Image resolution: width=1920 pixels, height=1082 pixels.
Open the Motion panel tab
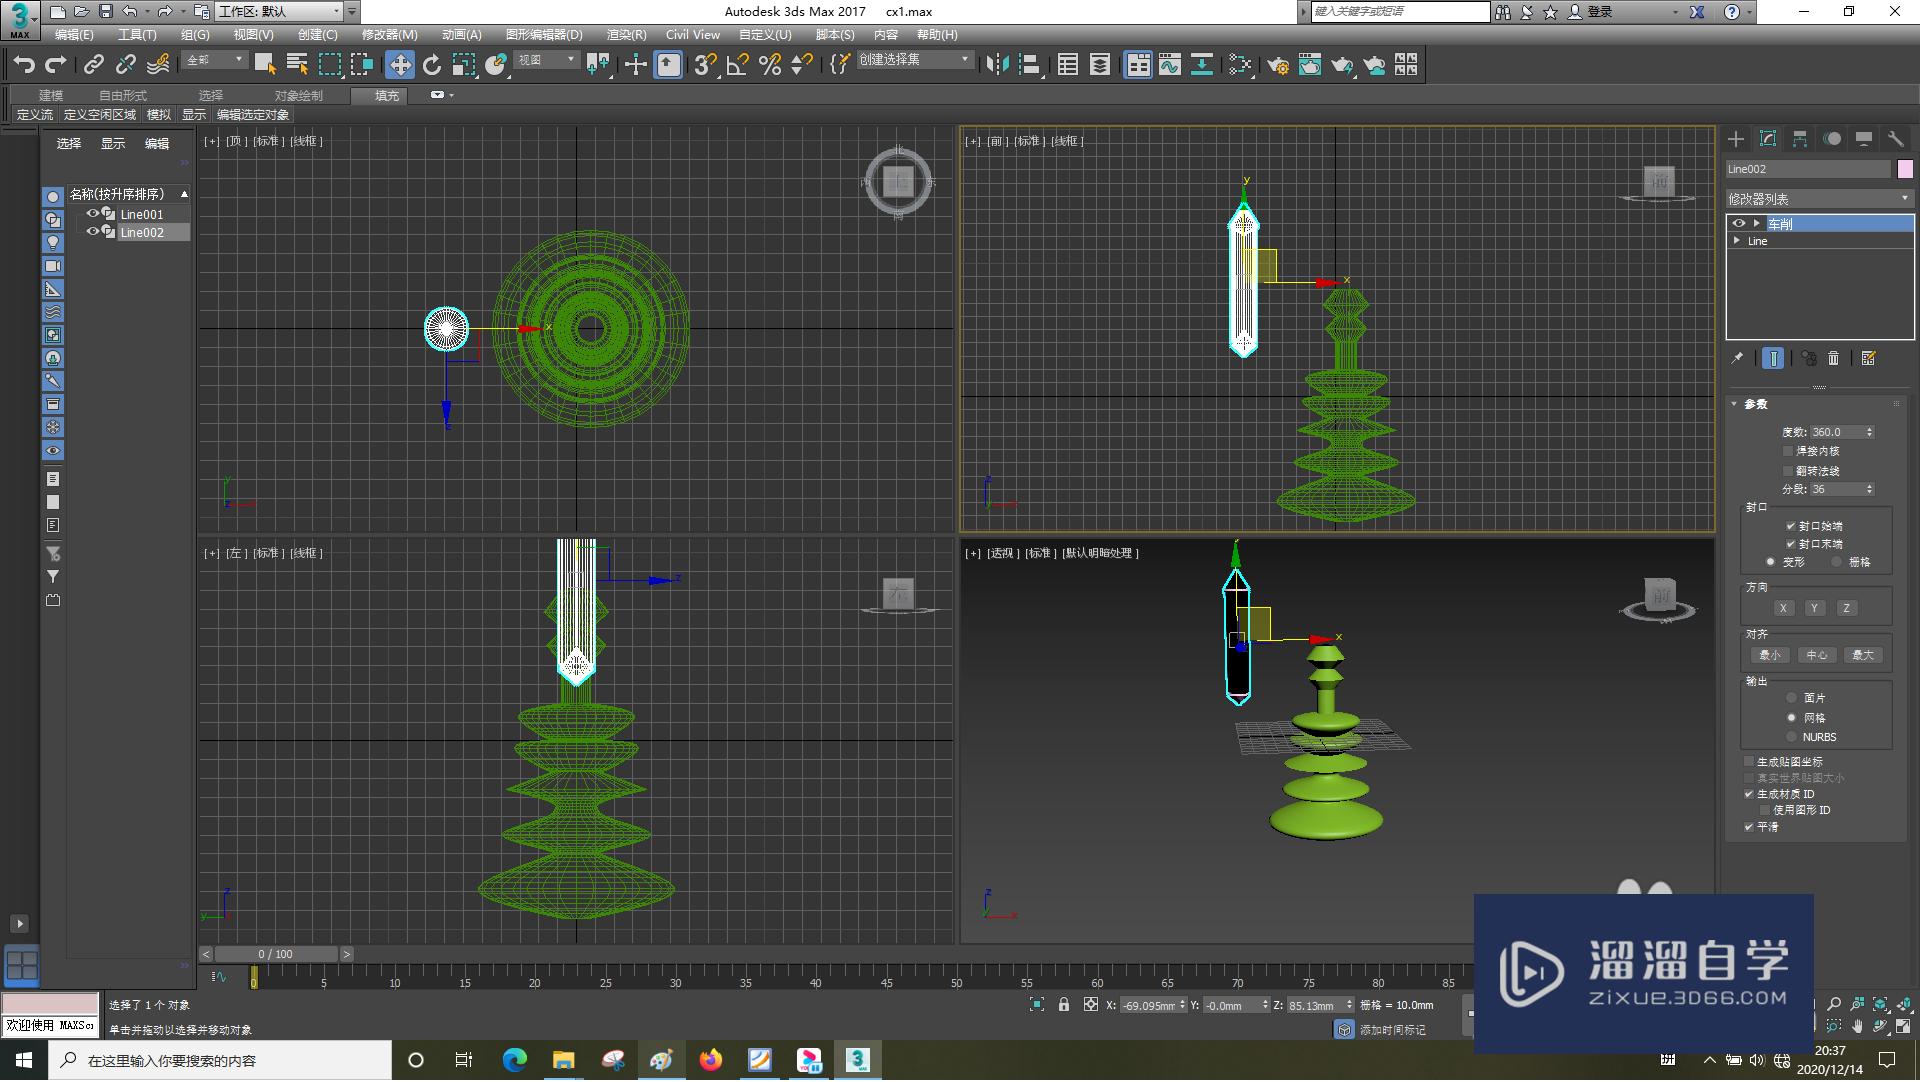click(1832, 139)
